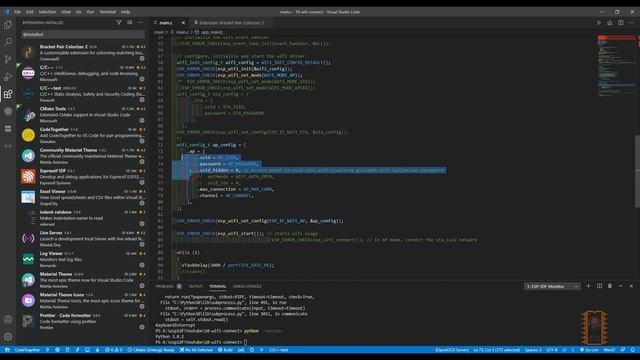Open manage gear for CMake Tools extension

click(x=142, y=120)
